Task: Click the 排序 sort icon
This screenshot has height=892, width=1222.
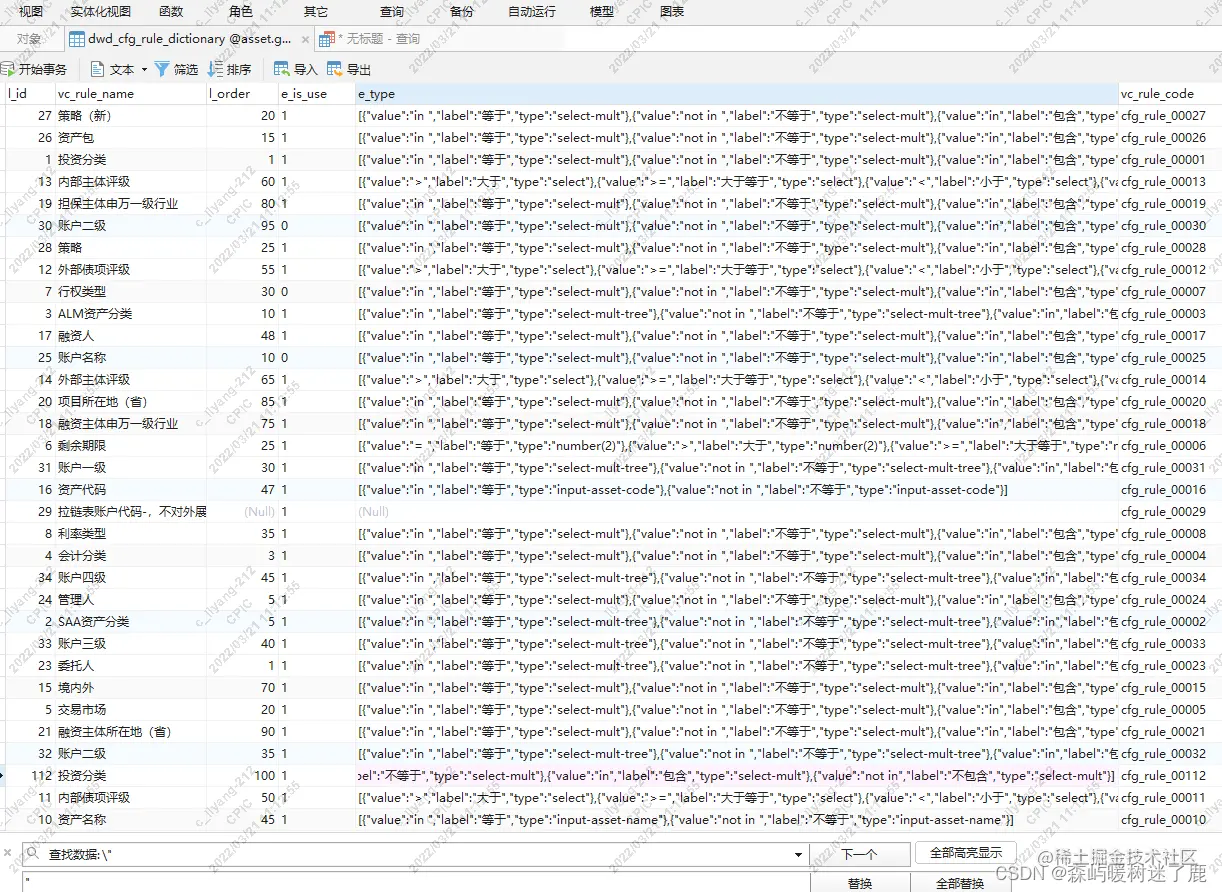Action: click(x=215, y=69)
